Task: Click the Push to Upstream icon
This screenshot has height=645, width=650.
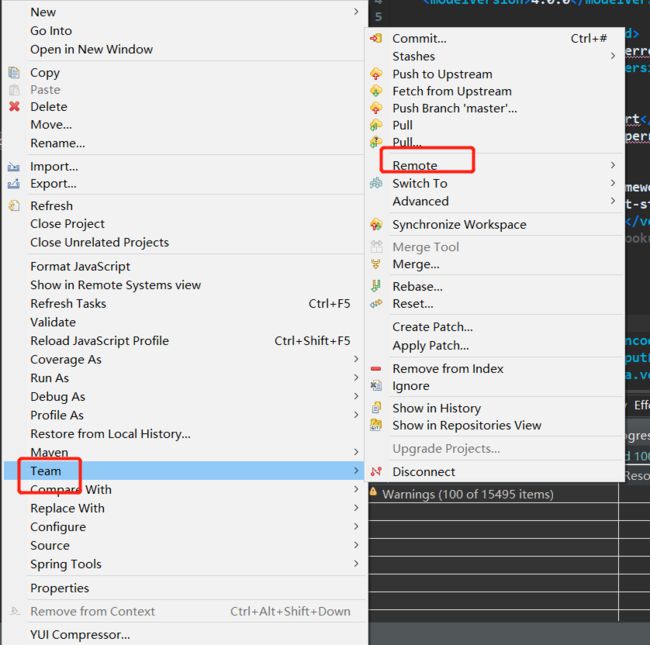Action: [376, 74]
